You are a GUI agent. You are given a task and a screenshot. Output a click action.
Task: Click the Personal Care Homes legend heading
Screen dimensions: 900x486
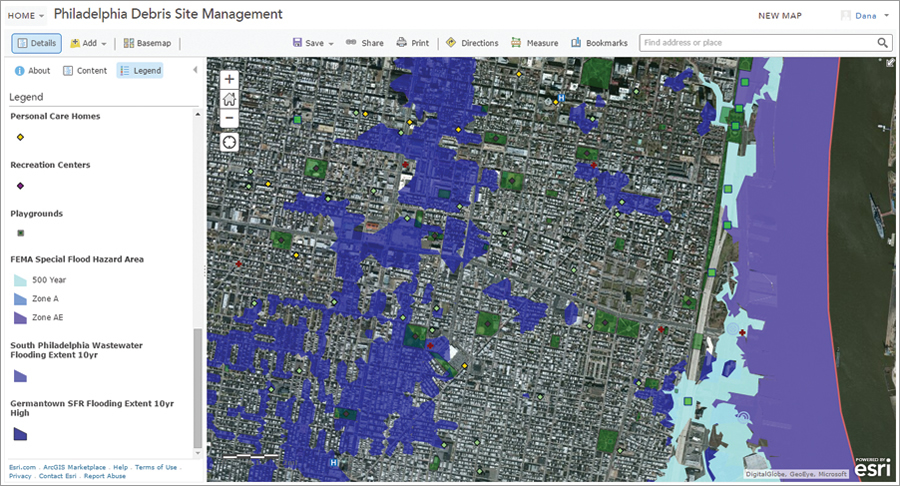(x=55, y=116)
